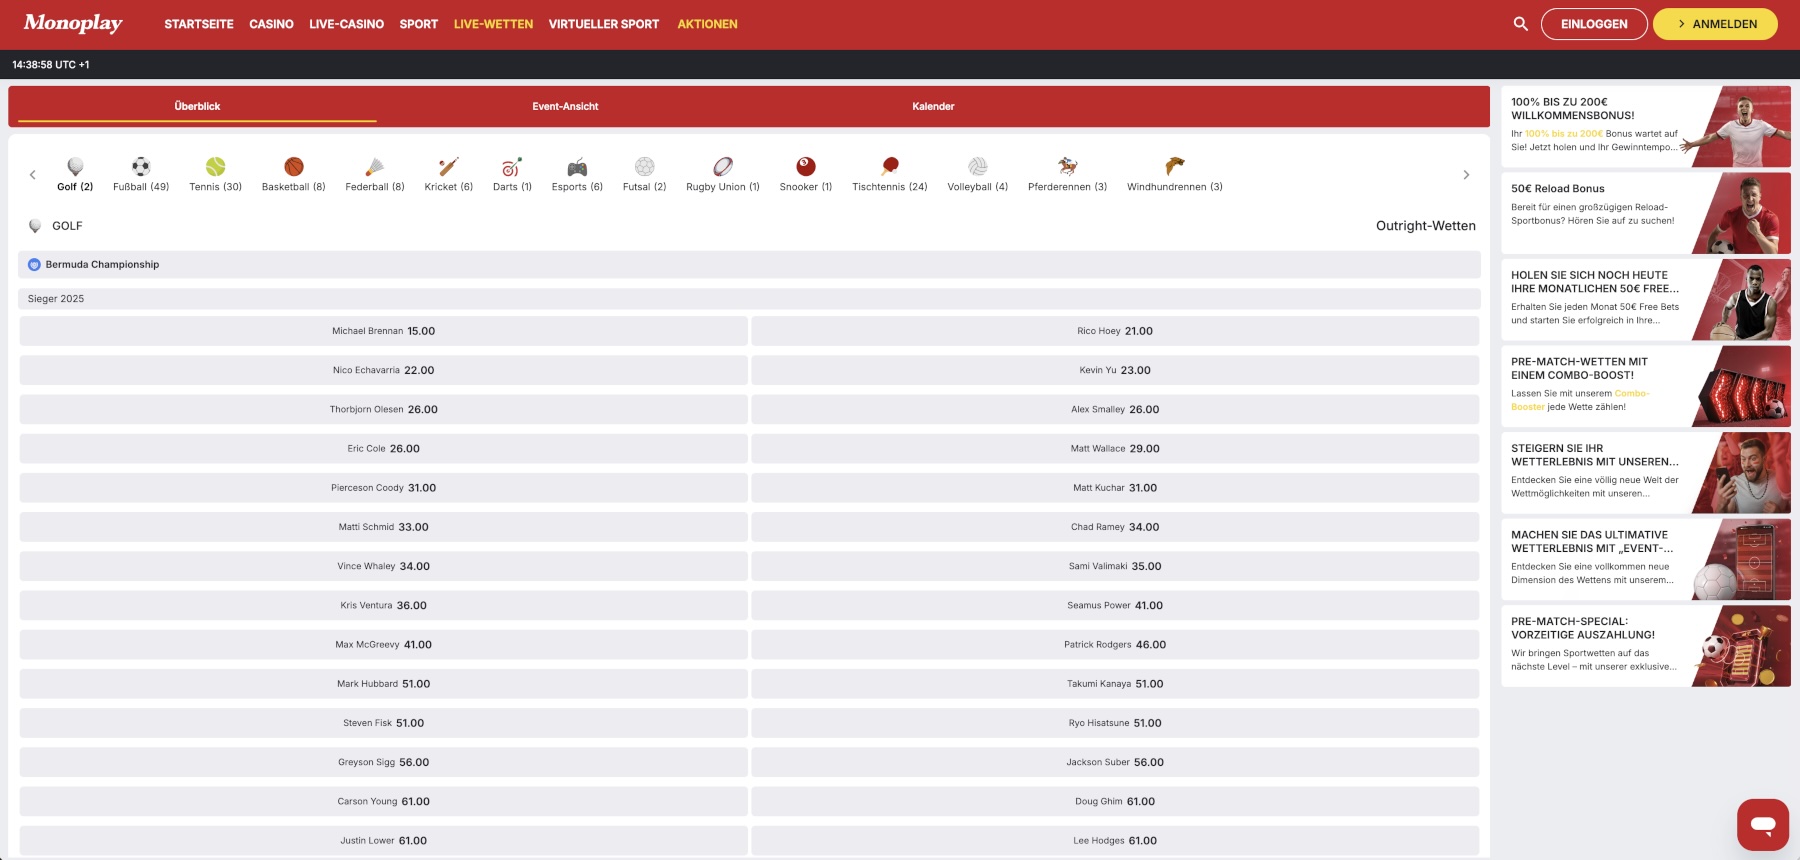Open the Casino menu item
Image resolution: width=1800 pixels, height=860 pixels.
tap(271, 24)
